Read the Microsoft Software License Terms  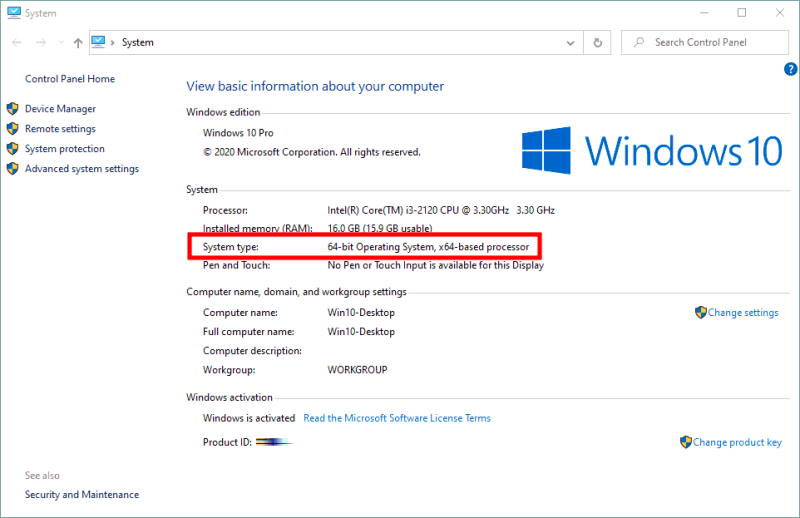397,418
